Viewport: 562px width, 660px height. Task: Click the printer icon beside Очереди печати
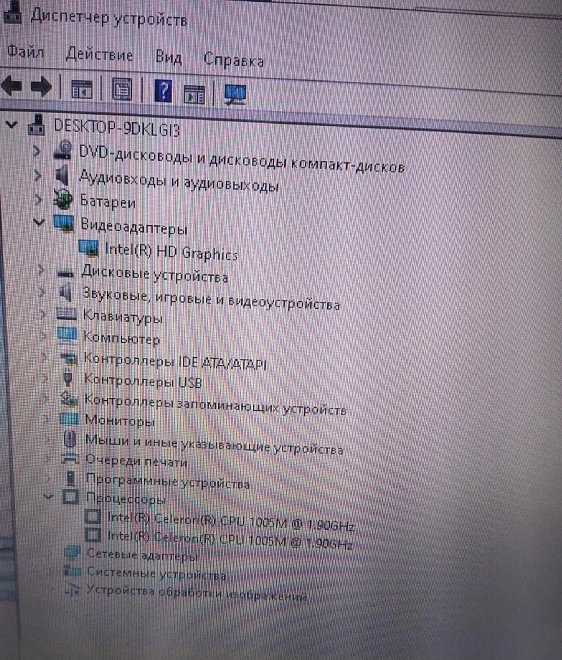[70, 458]
